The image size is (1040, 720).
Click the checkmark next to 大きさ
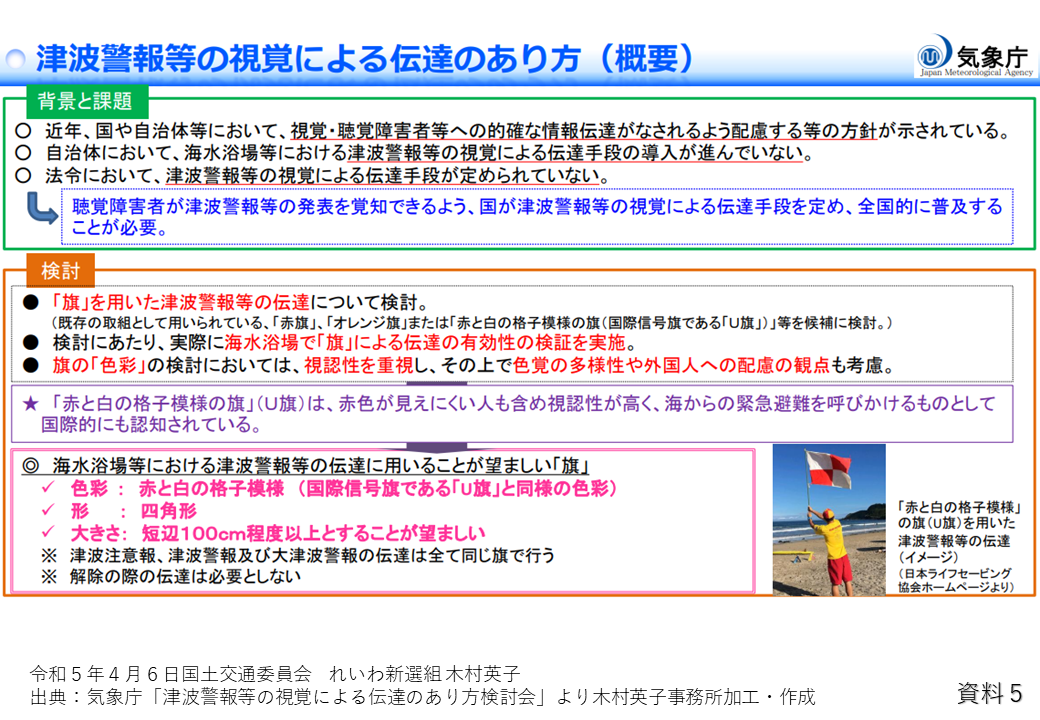tap(47, 533)
